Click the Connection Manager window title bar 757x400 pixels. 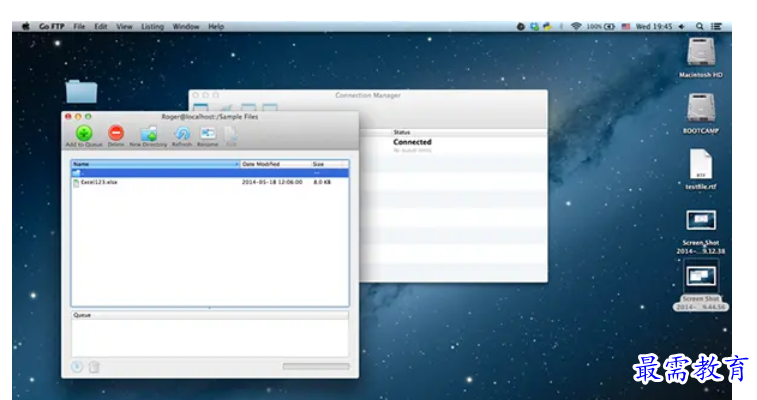point(368,95)
